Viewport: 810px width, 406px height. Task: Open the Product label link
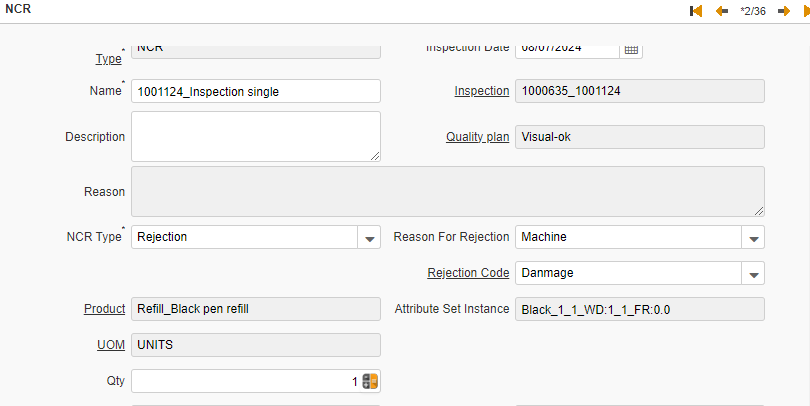(104, 309)
